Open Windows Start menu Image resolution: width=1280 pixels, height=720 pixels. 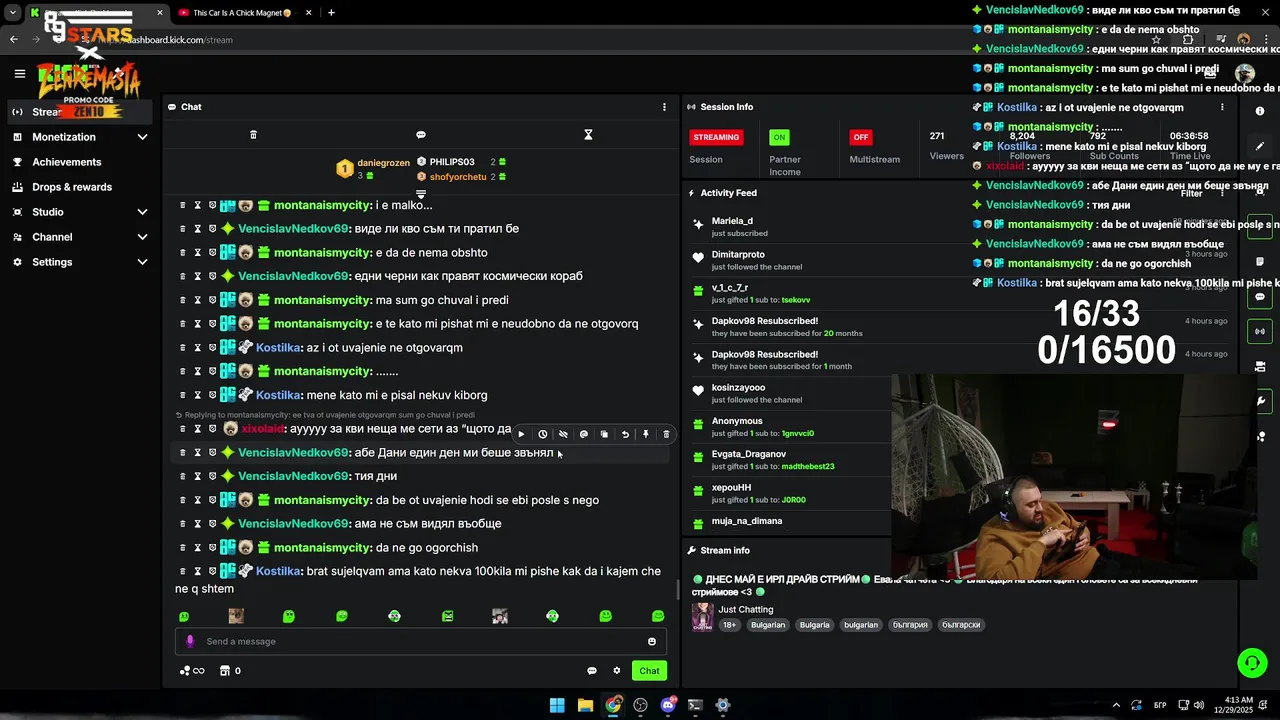(x=557, y=705)
